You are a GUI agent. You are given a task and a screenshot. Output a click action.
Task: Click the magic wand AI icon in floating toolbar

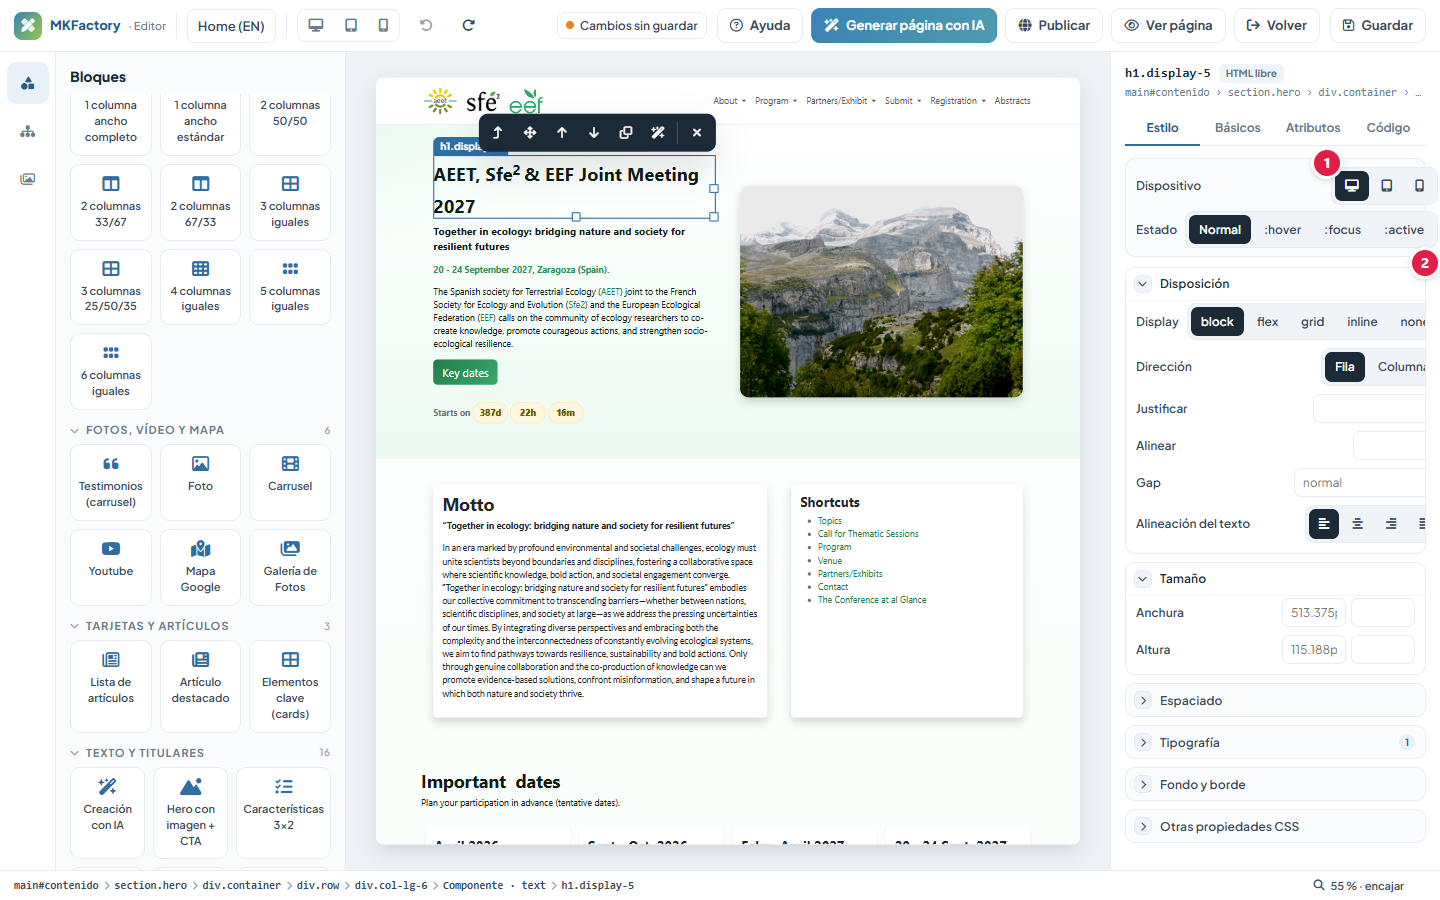point(658,132)
